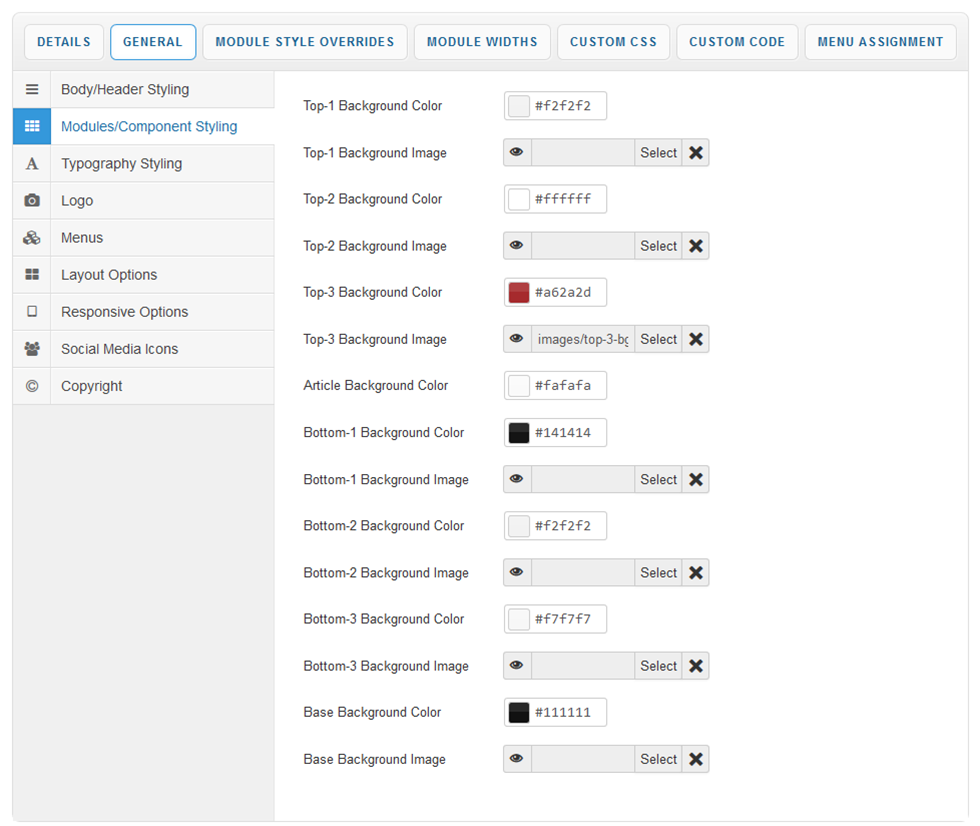Preview Base Background Image via eye icon

(517, 759)
